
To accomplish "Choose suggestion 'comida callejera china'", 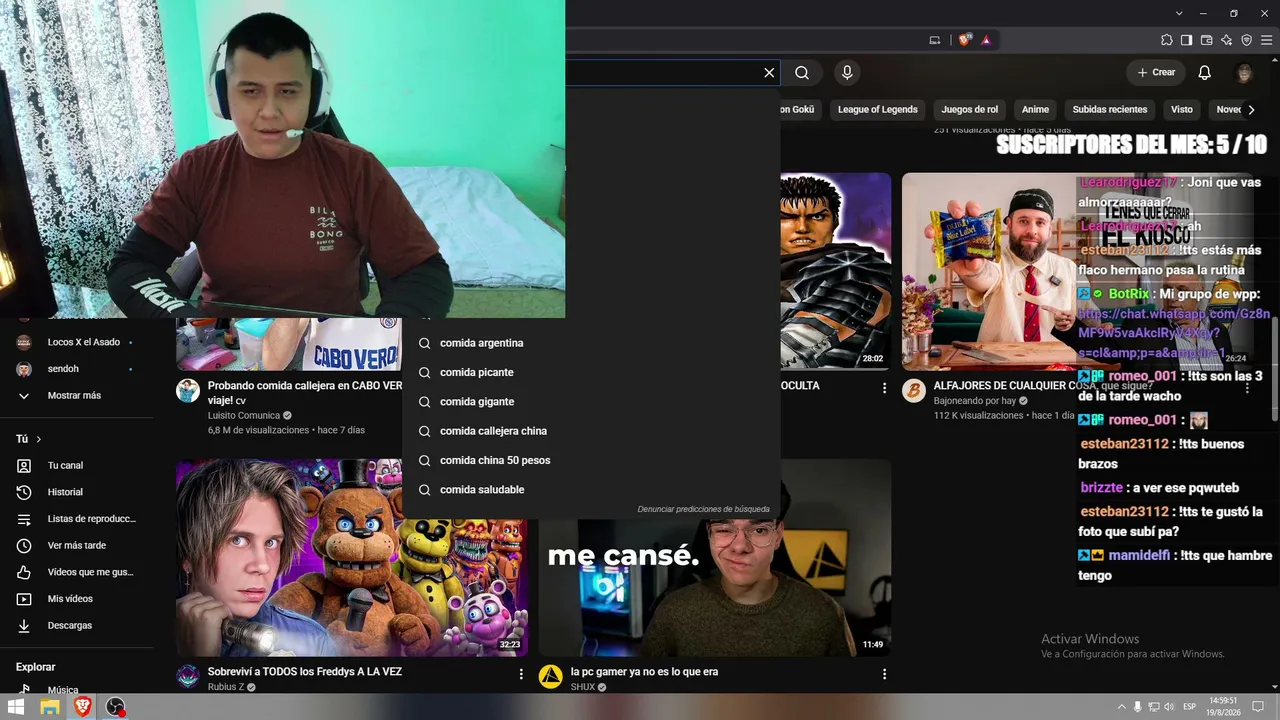I will click(591, 431).
